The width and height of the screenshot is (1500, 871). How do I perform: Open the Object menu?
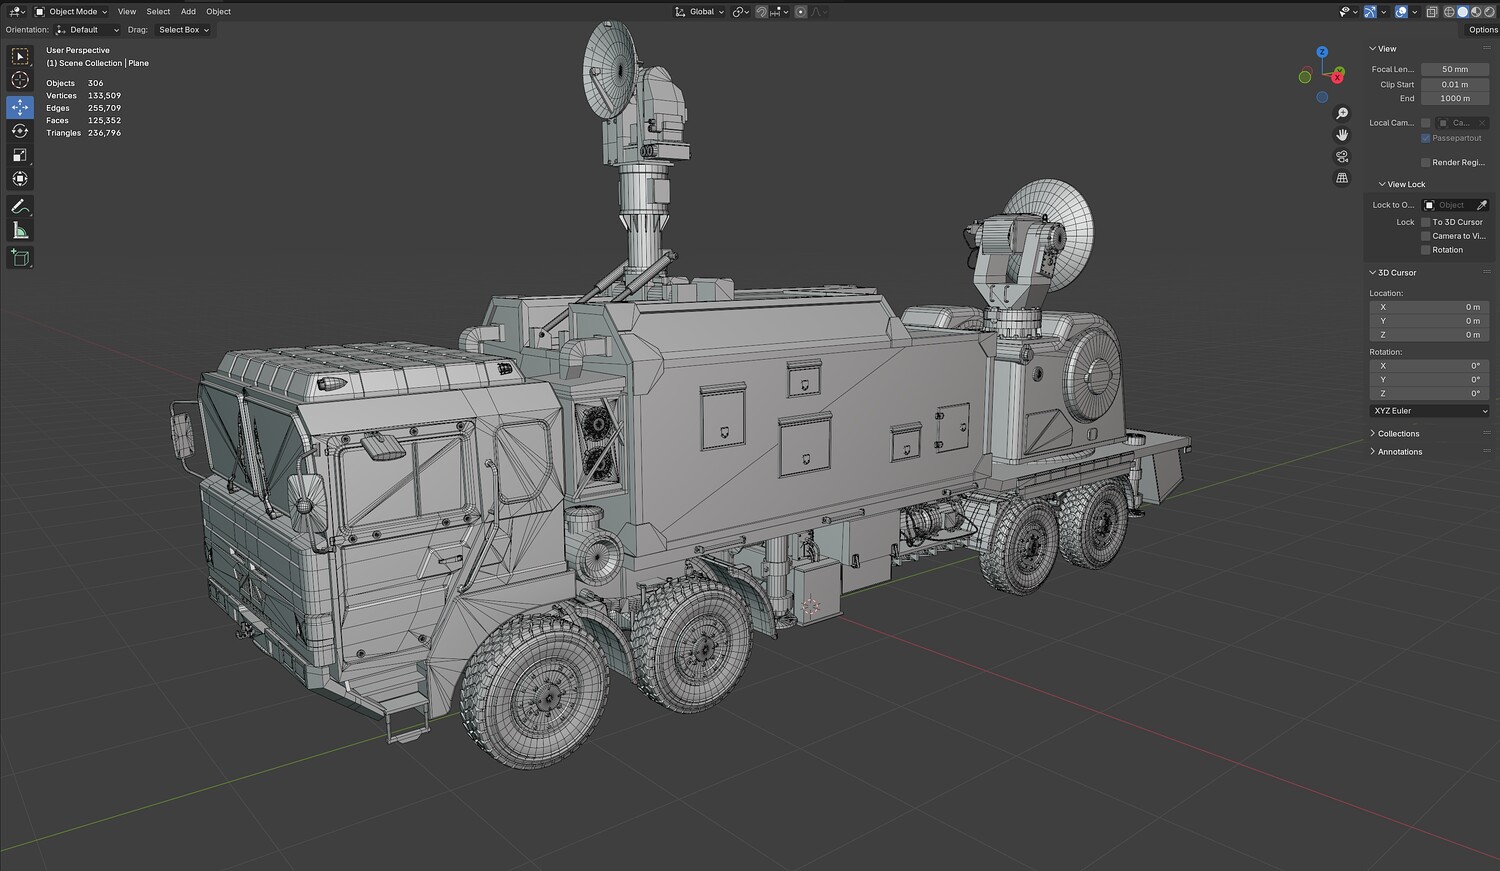(218, 12)
